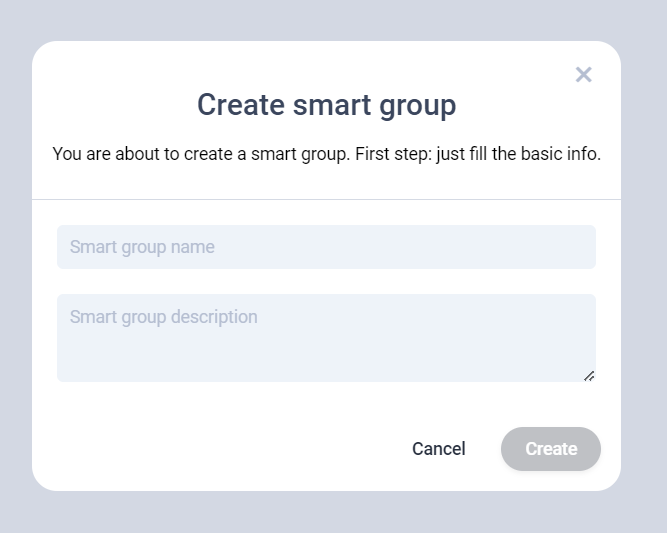Click the word Cancel in the footer
The width and height of the screenshot is (667, 533).
coord(438,449)
